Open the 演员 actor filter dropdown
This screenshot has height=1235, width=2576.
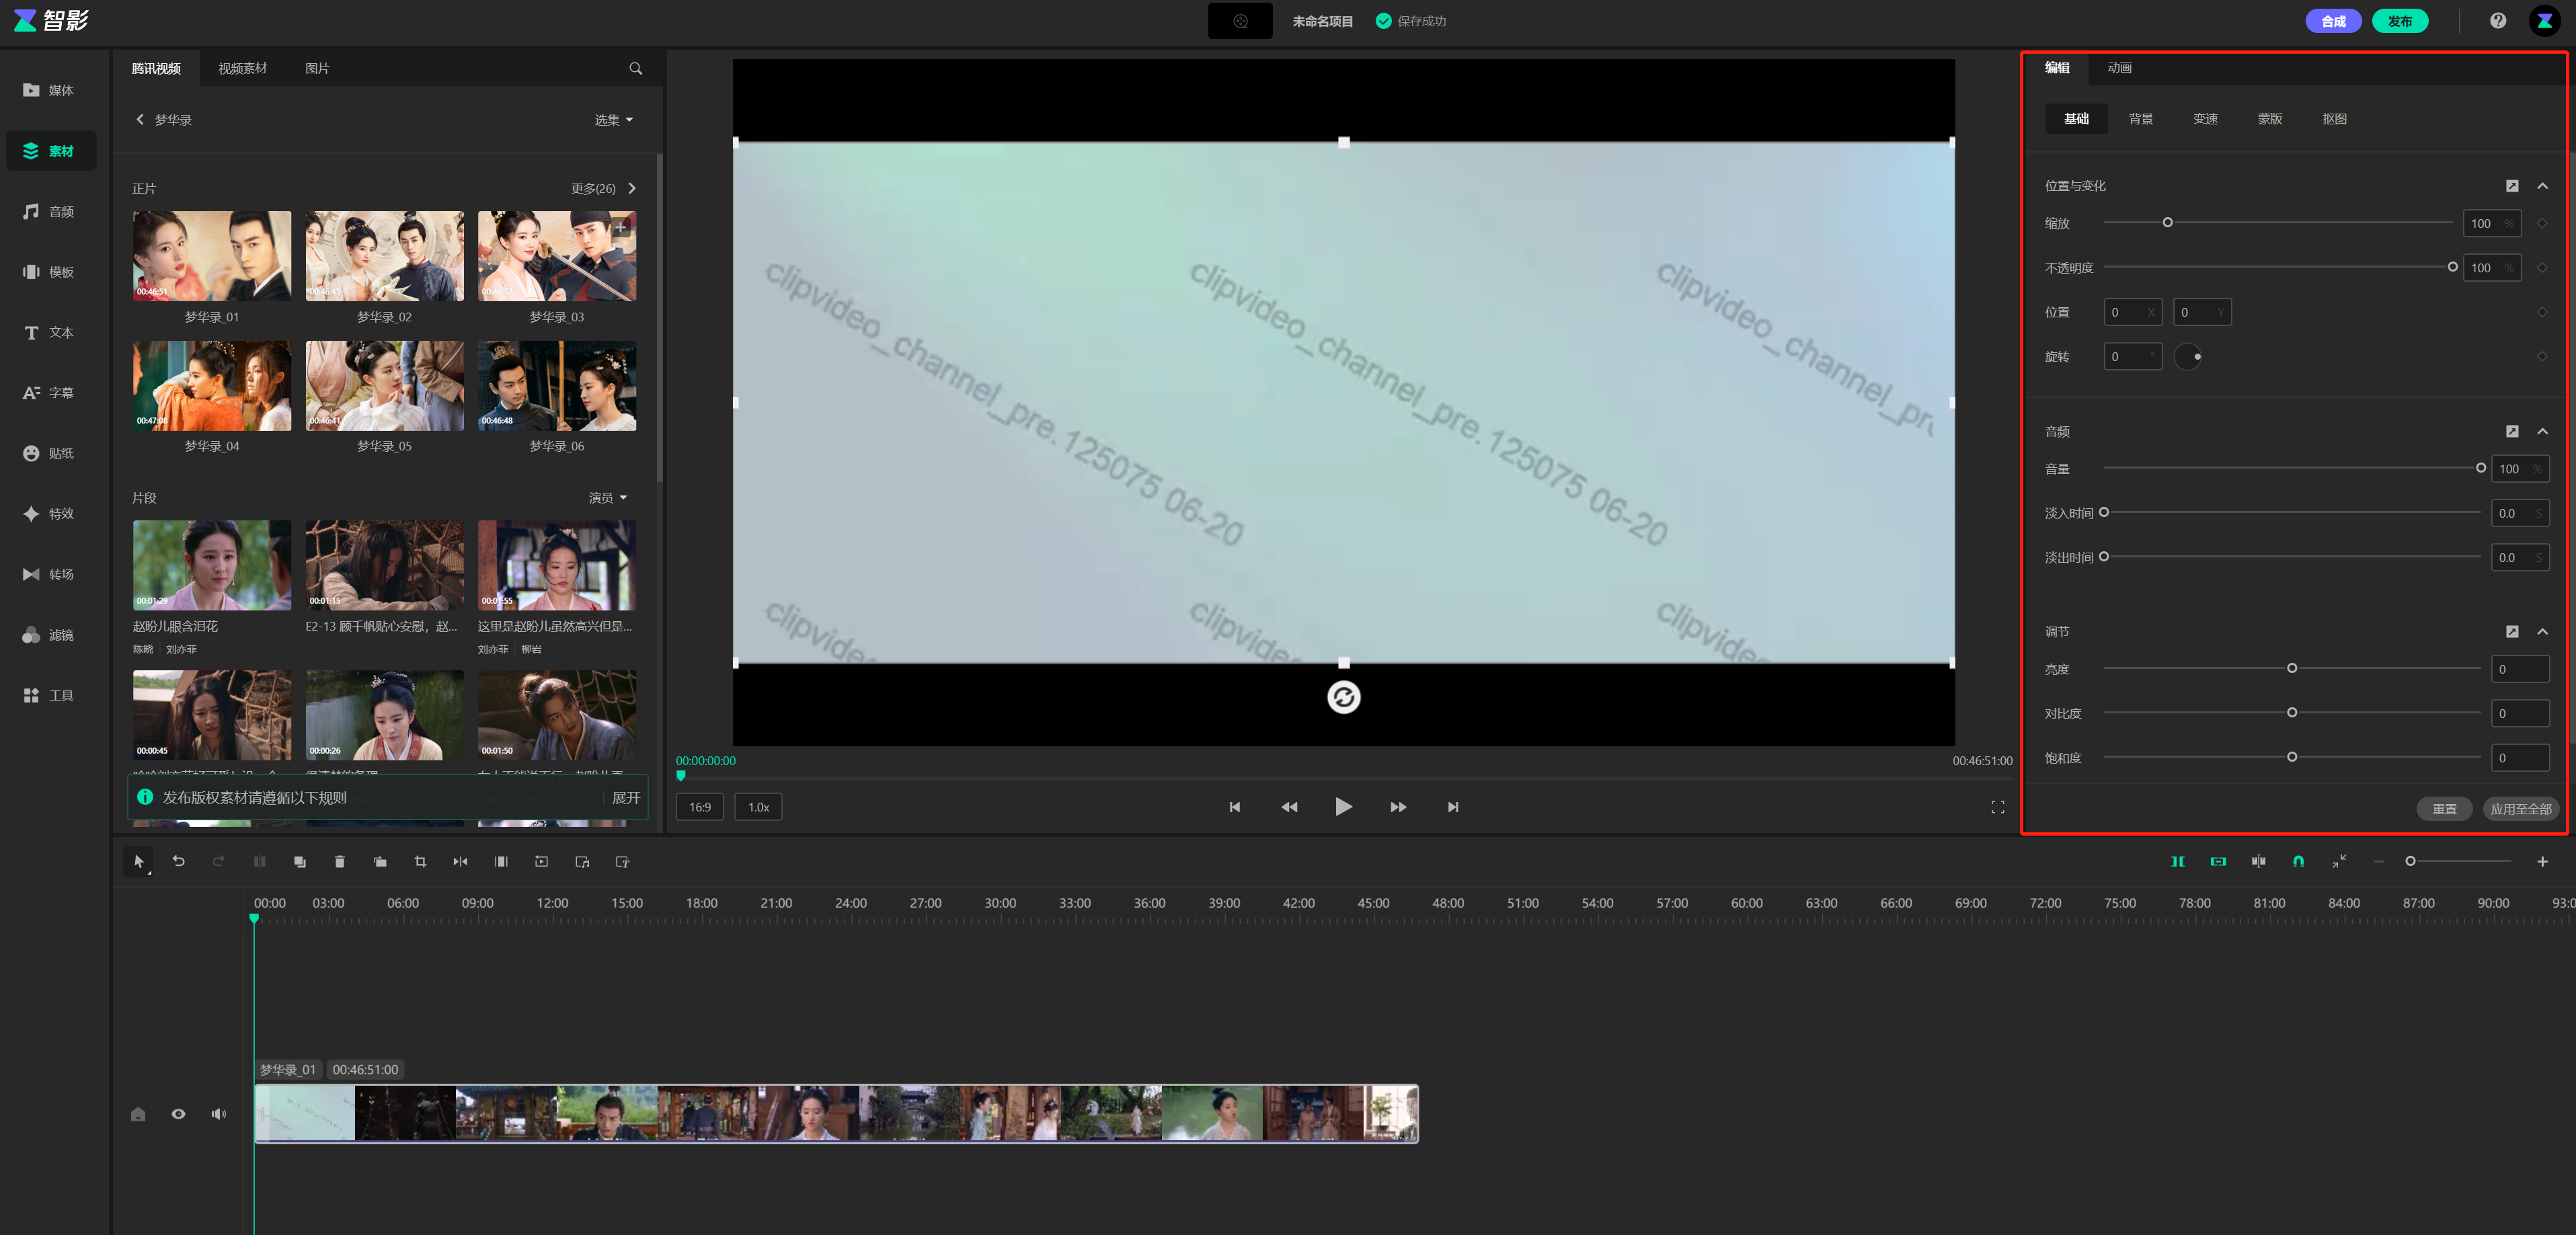607,497
